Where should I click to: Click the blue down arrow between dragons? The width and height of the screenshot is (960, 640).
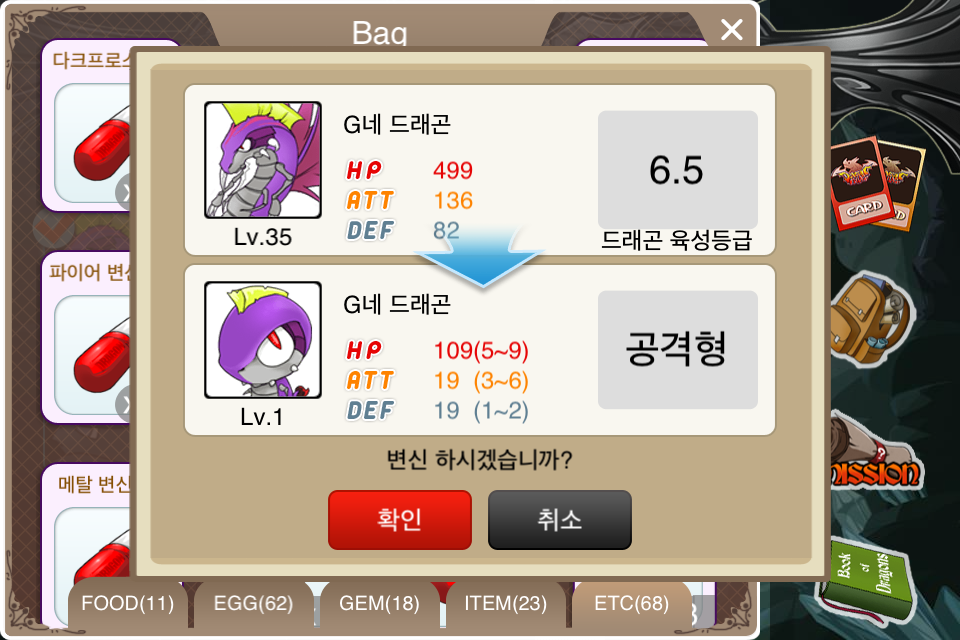(x=481, y=257)
